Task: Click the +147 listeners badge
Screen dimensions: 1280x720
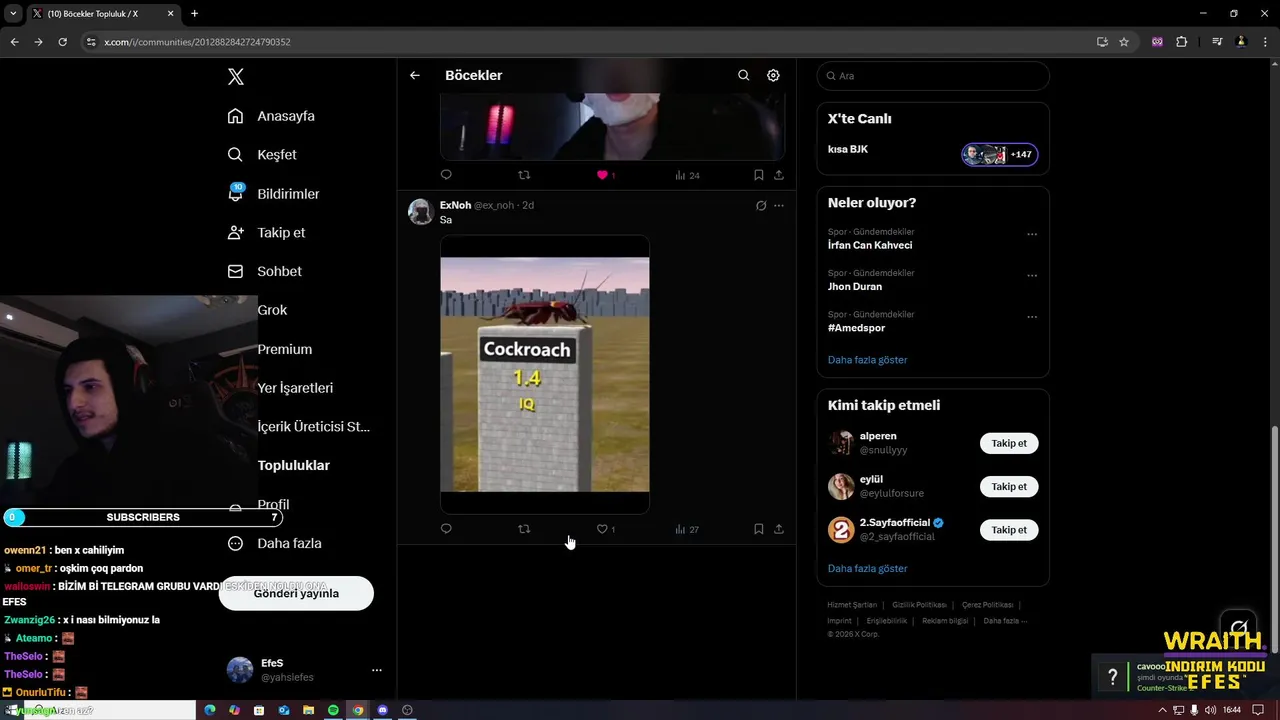Action: 1000,155
